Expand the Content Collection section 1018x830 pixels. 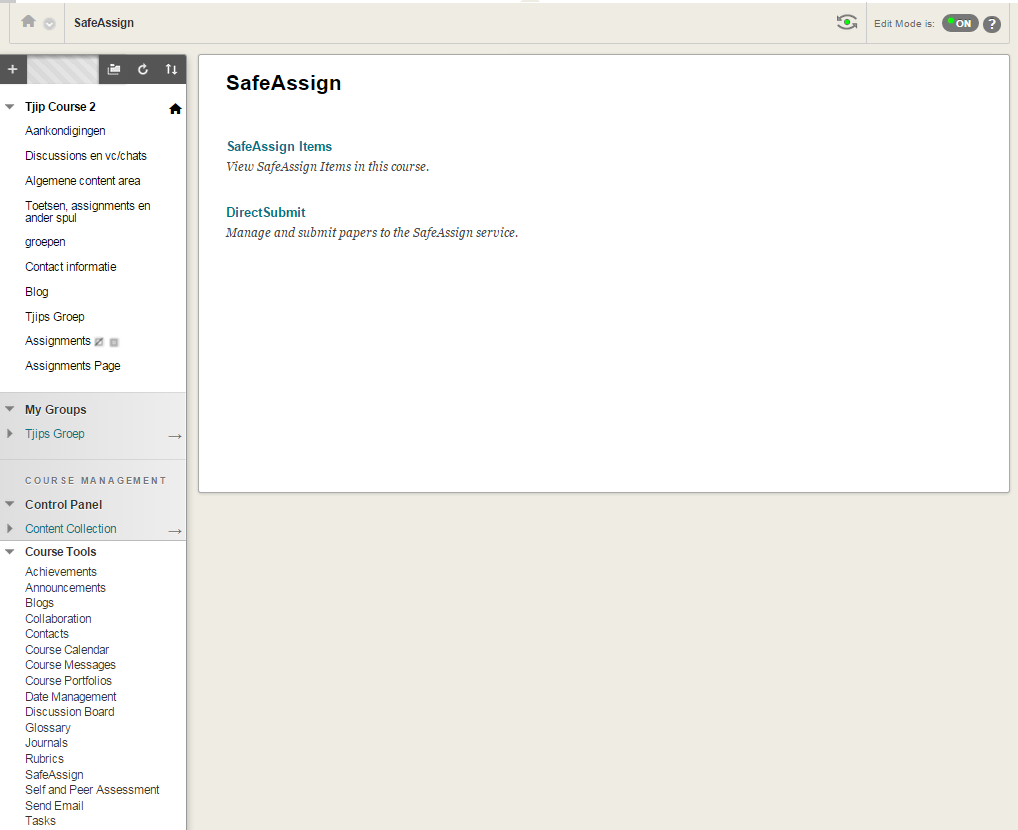10,529
